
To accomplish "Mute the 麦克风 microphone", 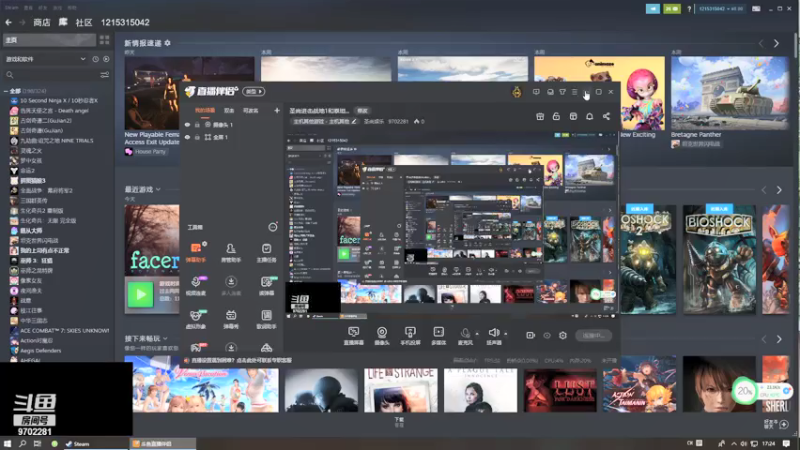I will point(465,336).
